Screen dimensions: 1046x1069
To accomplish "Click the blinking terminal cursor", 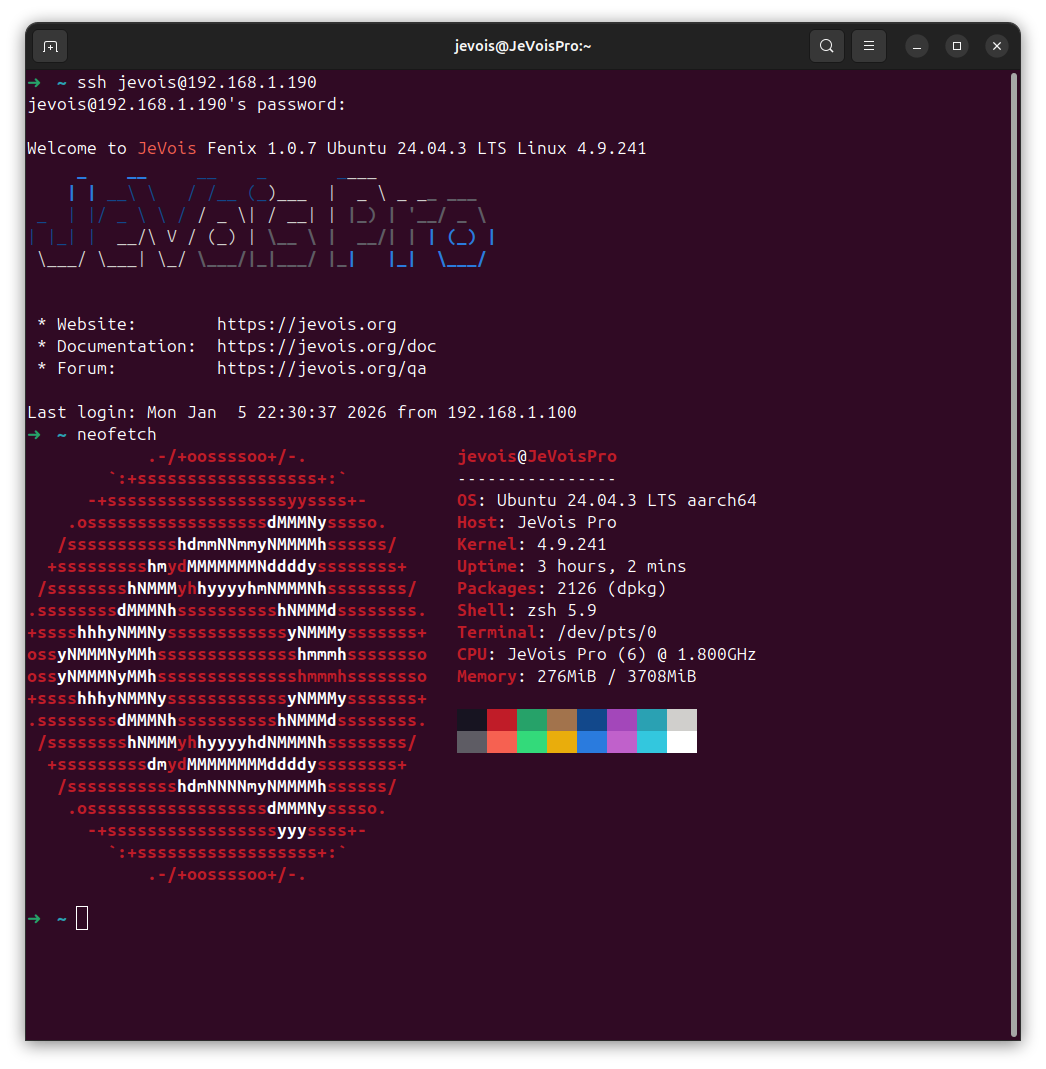I will (83, 917).
